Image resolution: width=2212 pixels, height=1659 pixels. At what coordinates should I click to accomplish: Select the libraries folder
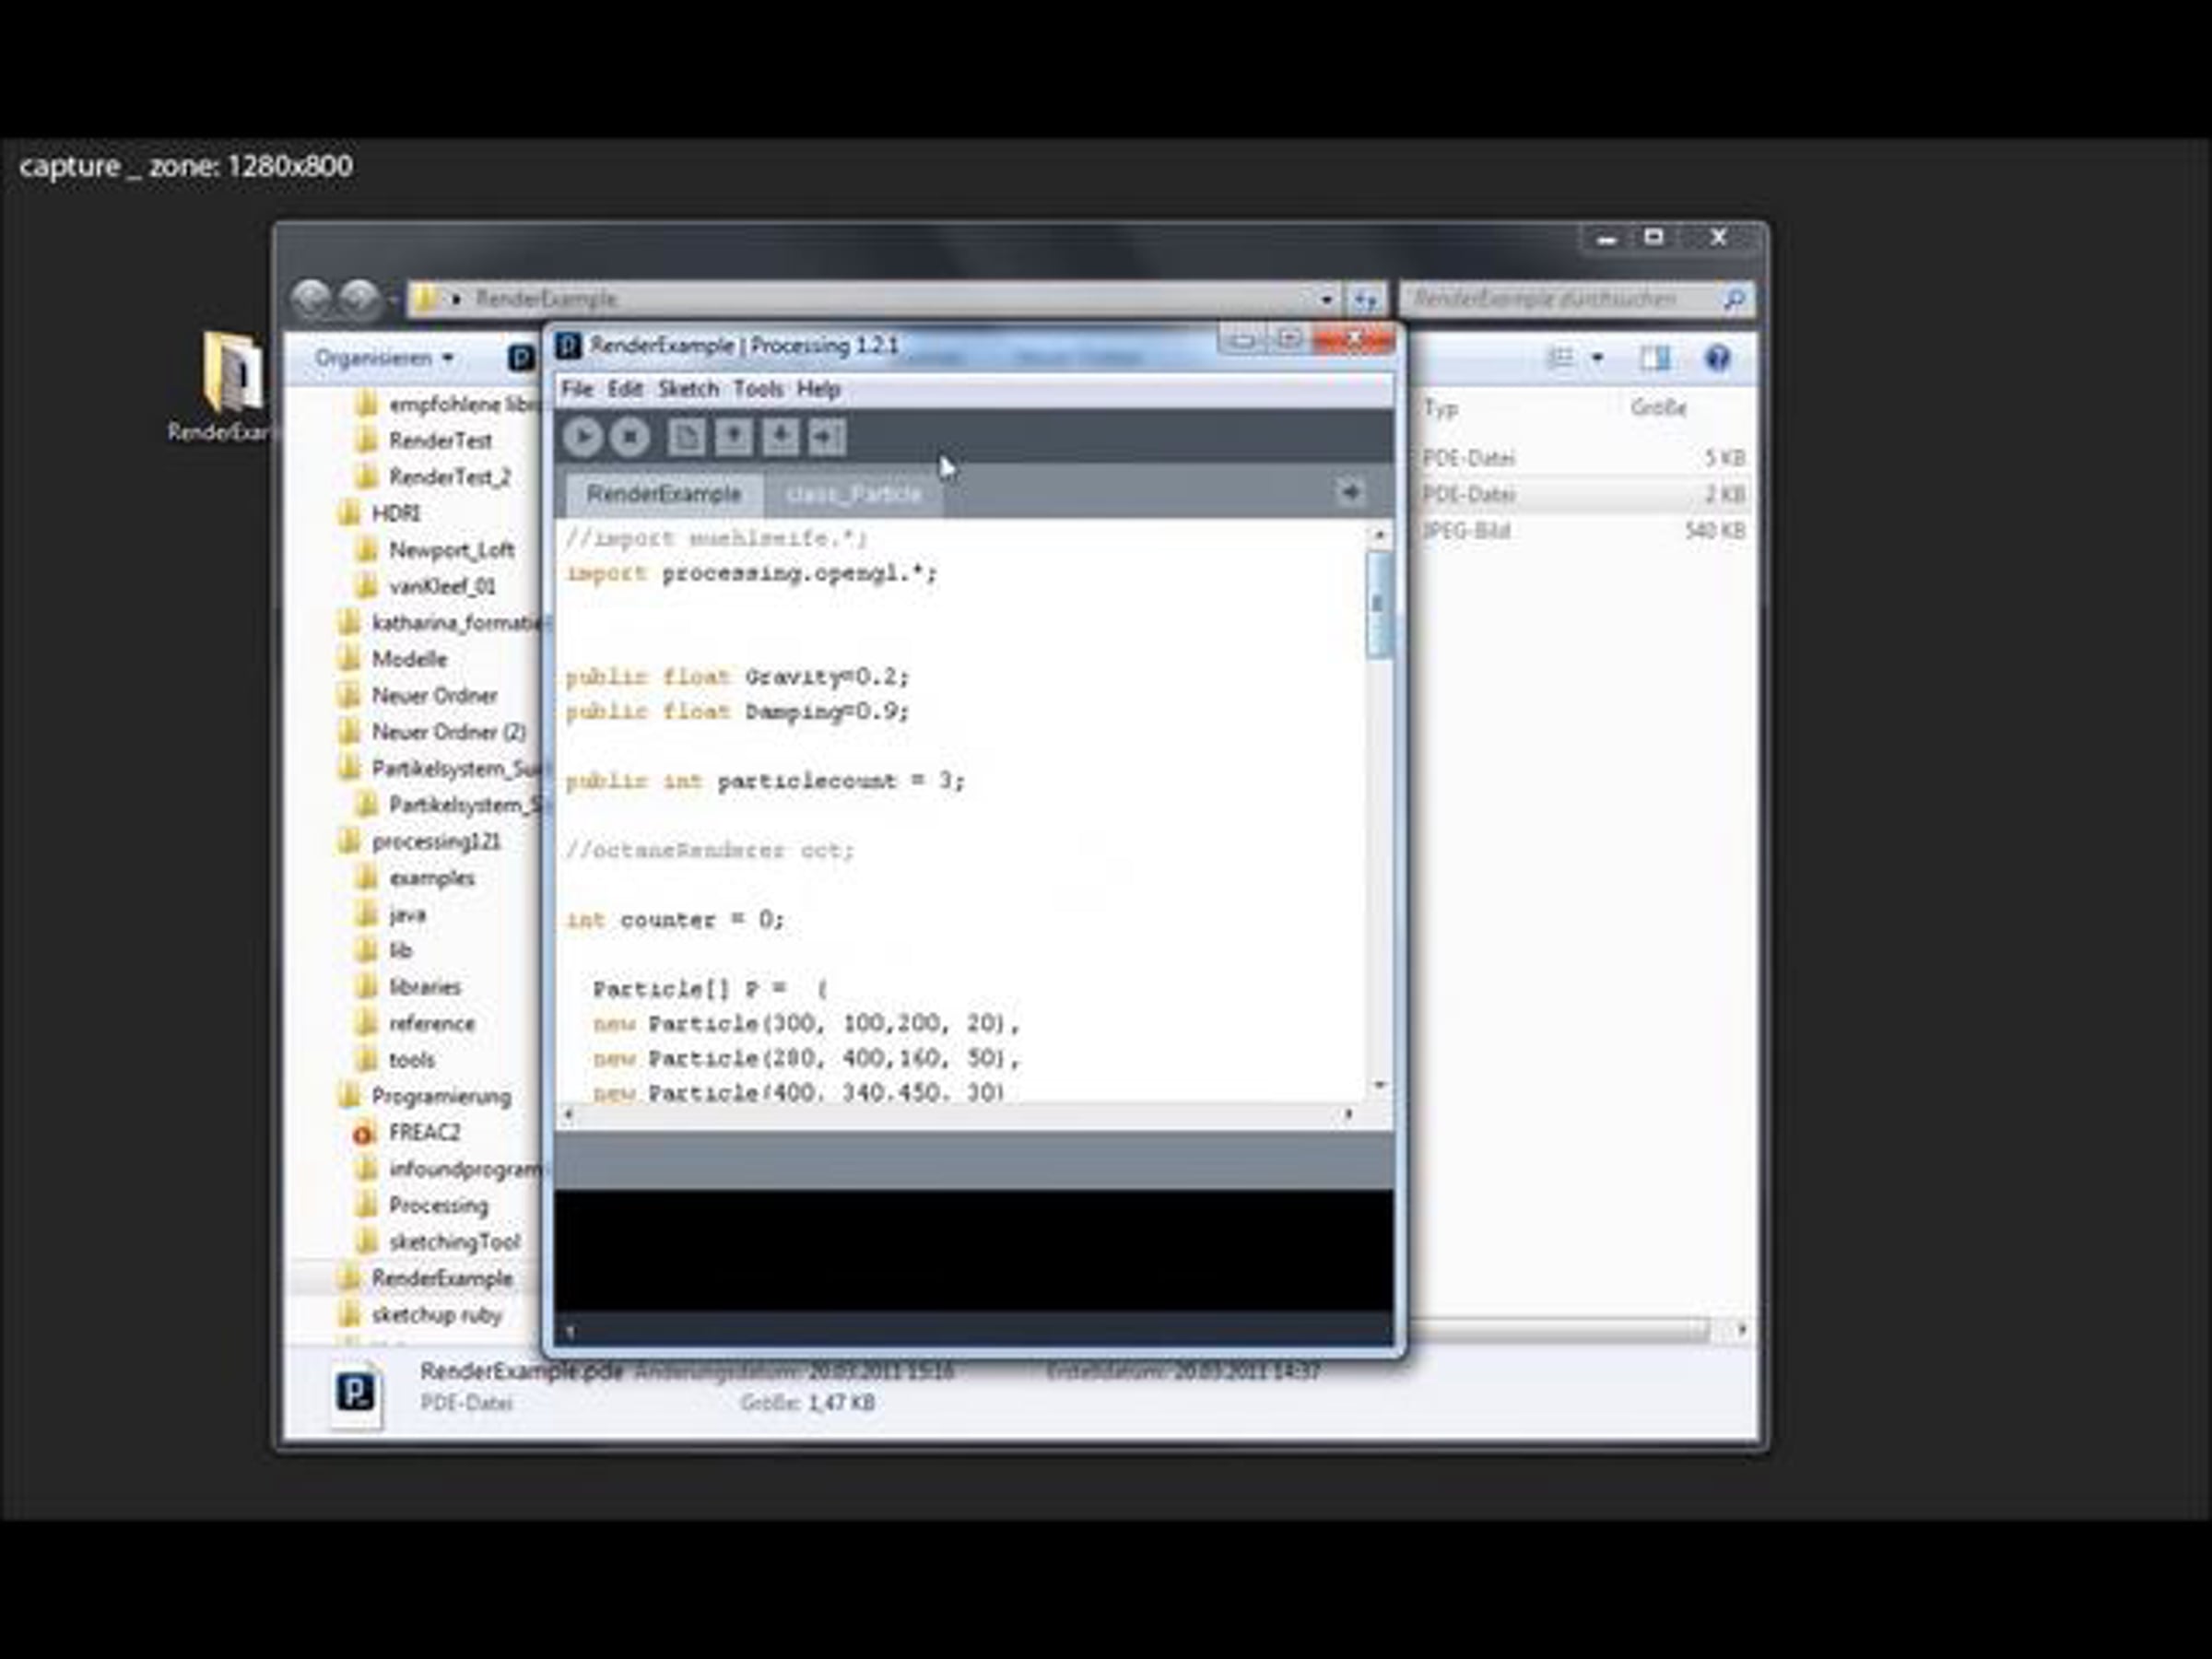(425, 987)
